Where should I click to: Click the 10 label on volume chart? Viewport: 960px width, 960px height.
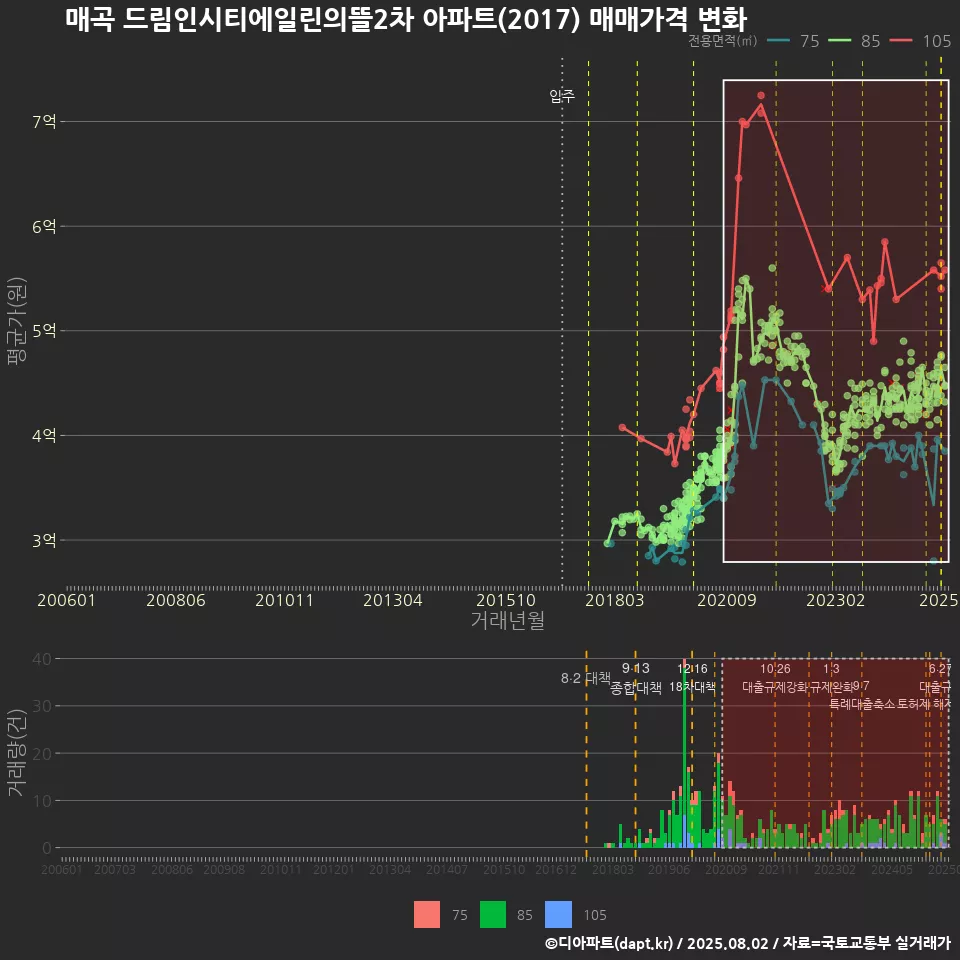(x=42, y=801)
